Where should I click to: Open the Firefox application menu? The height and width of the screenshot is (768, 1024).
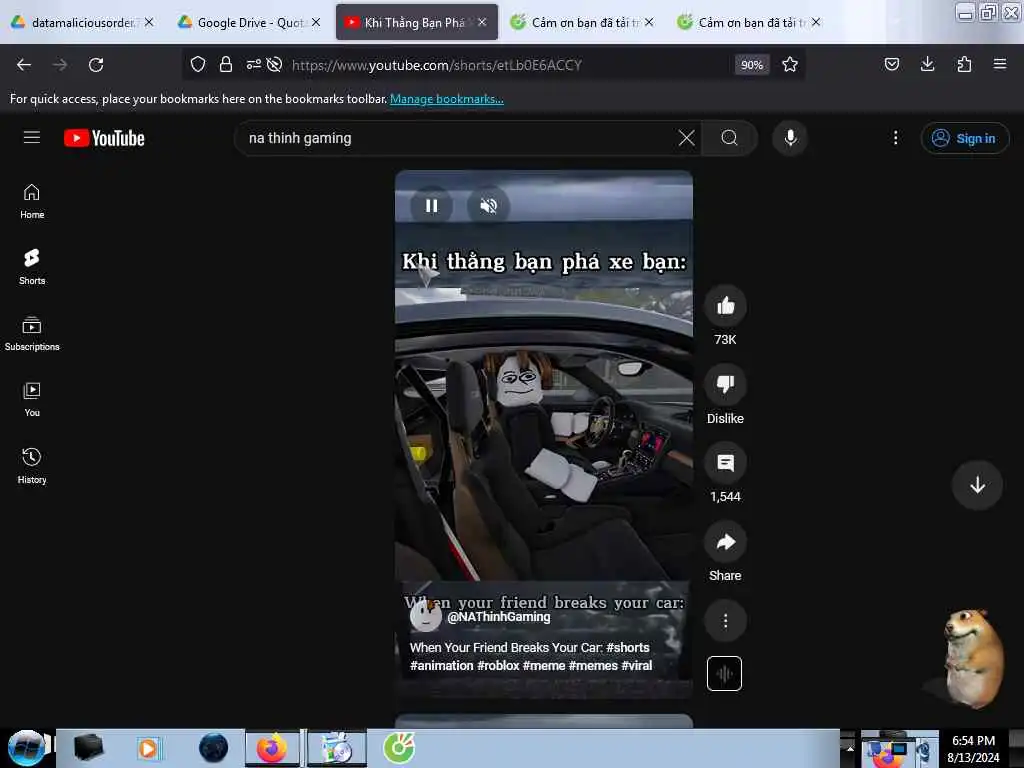pos(1000,64)
